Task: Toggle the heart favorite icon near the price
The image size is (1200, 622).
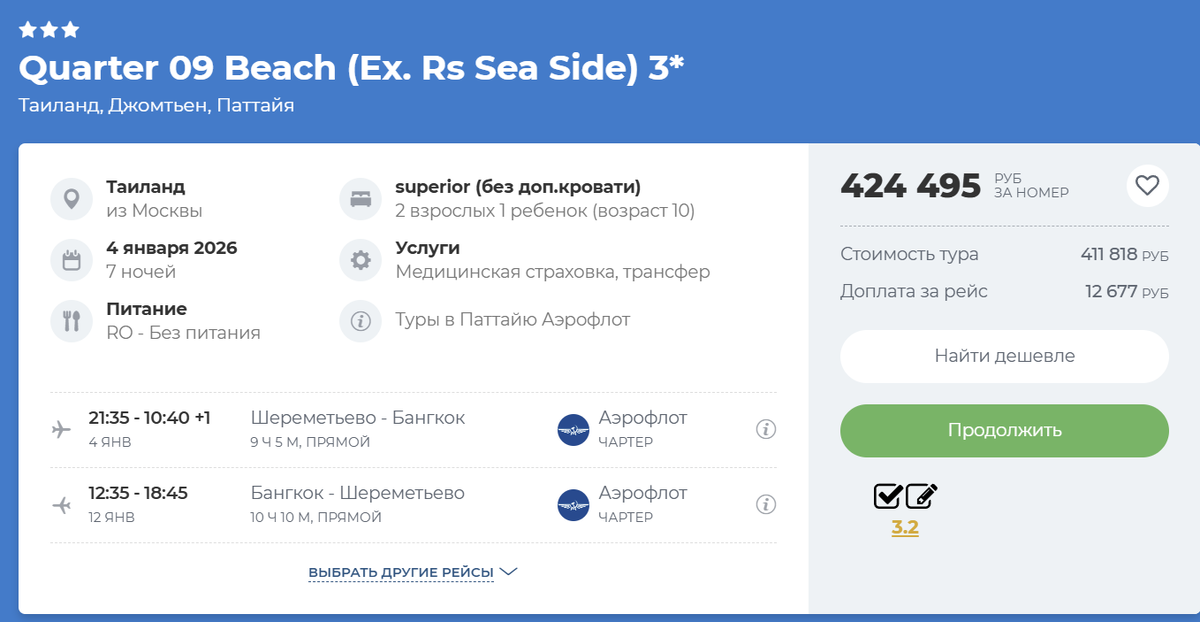Action: tap(1148, 186)
